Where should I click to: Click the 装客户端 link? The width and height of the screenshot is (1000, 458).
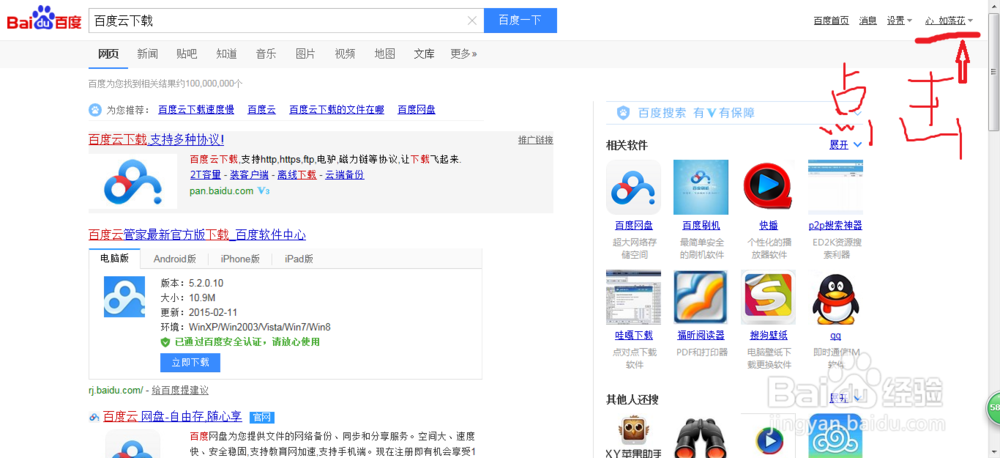[249, 175]
